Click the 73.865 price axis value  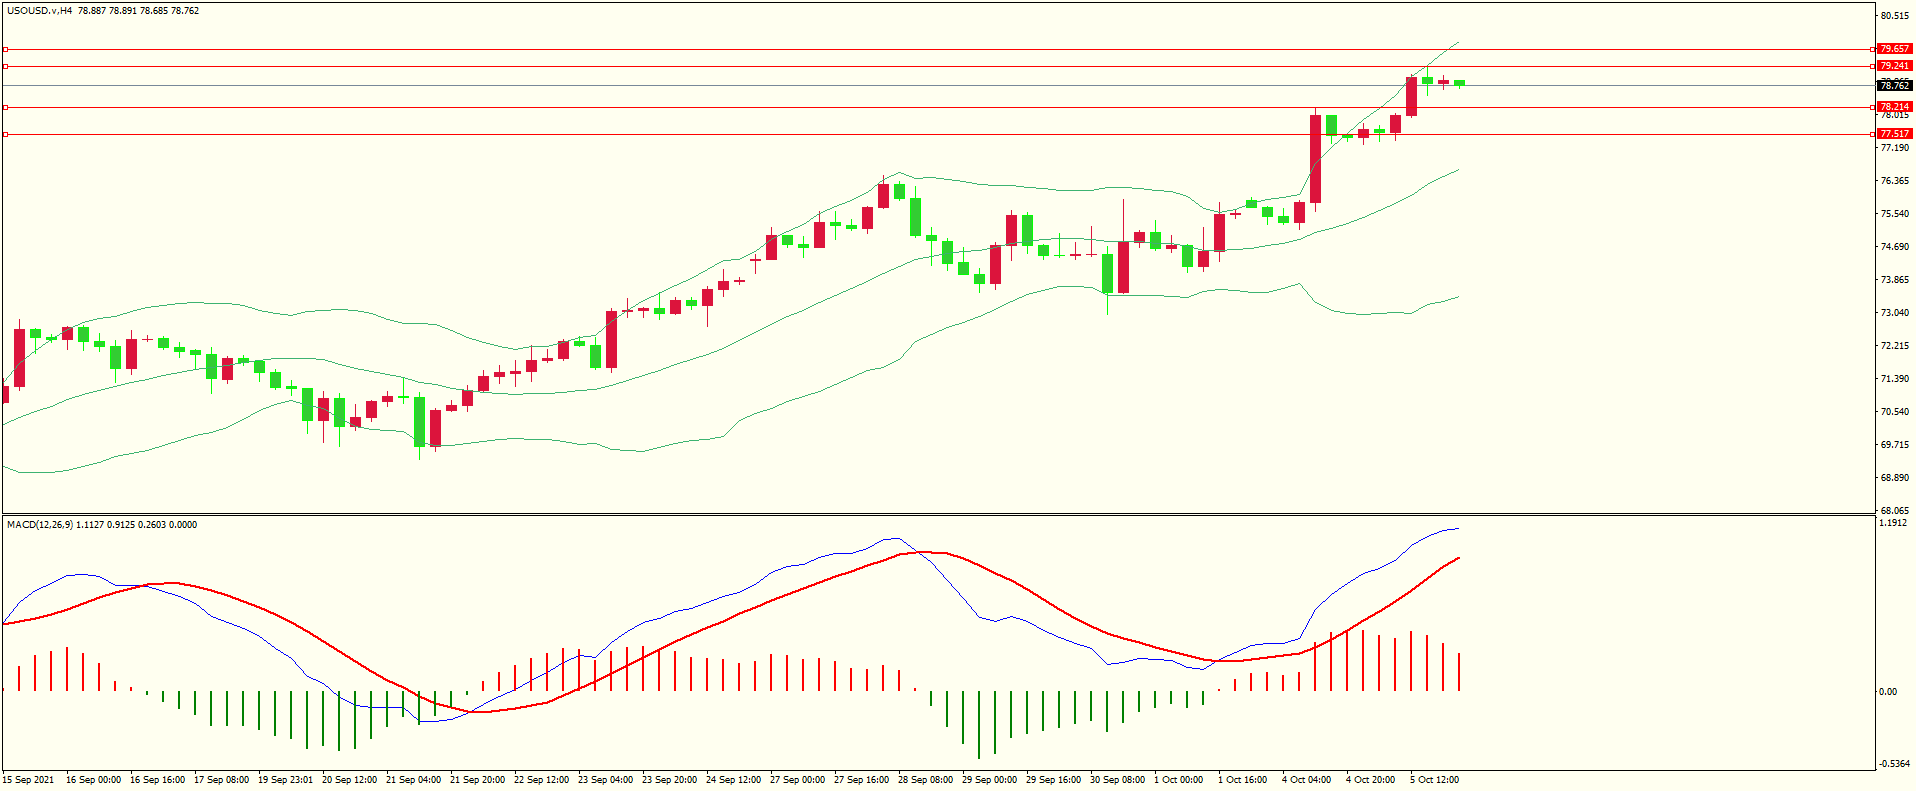click(1894, 280)
